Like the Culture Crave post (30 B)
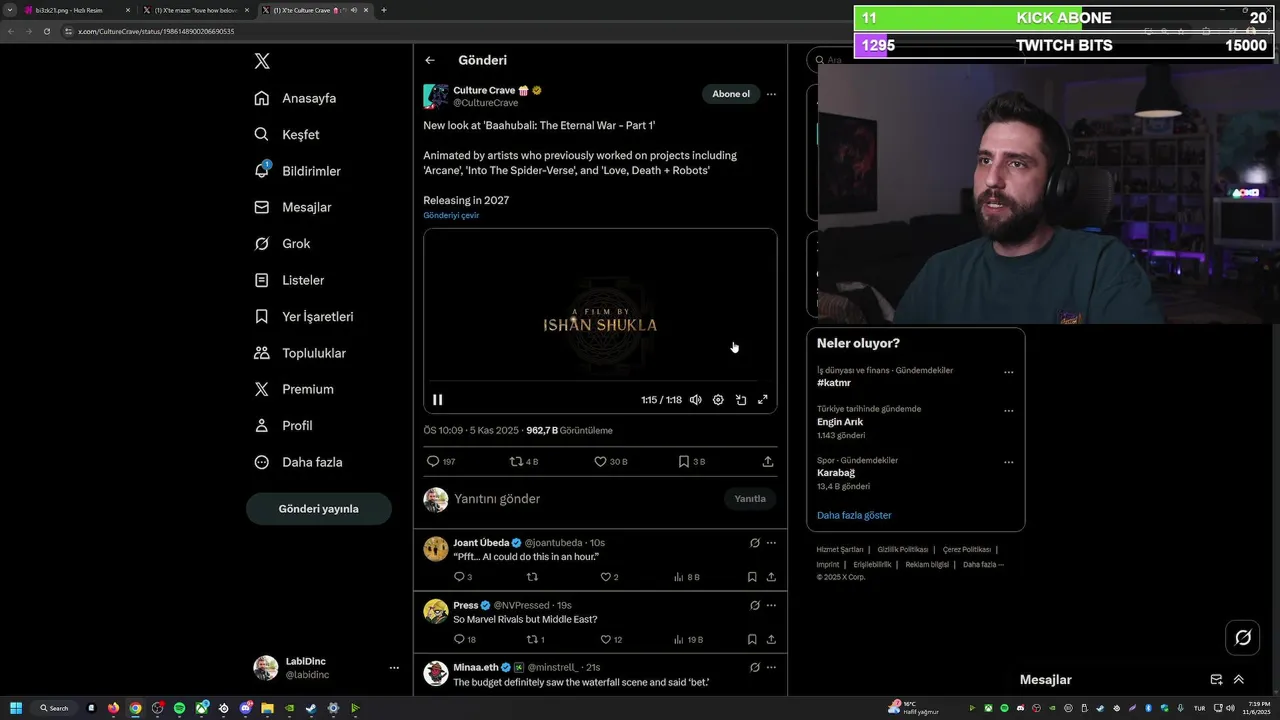 point(610,462)
